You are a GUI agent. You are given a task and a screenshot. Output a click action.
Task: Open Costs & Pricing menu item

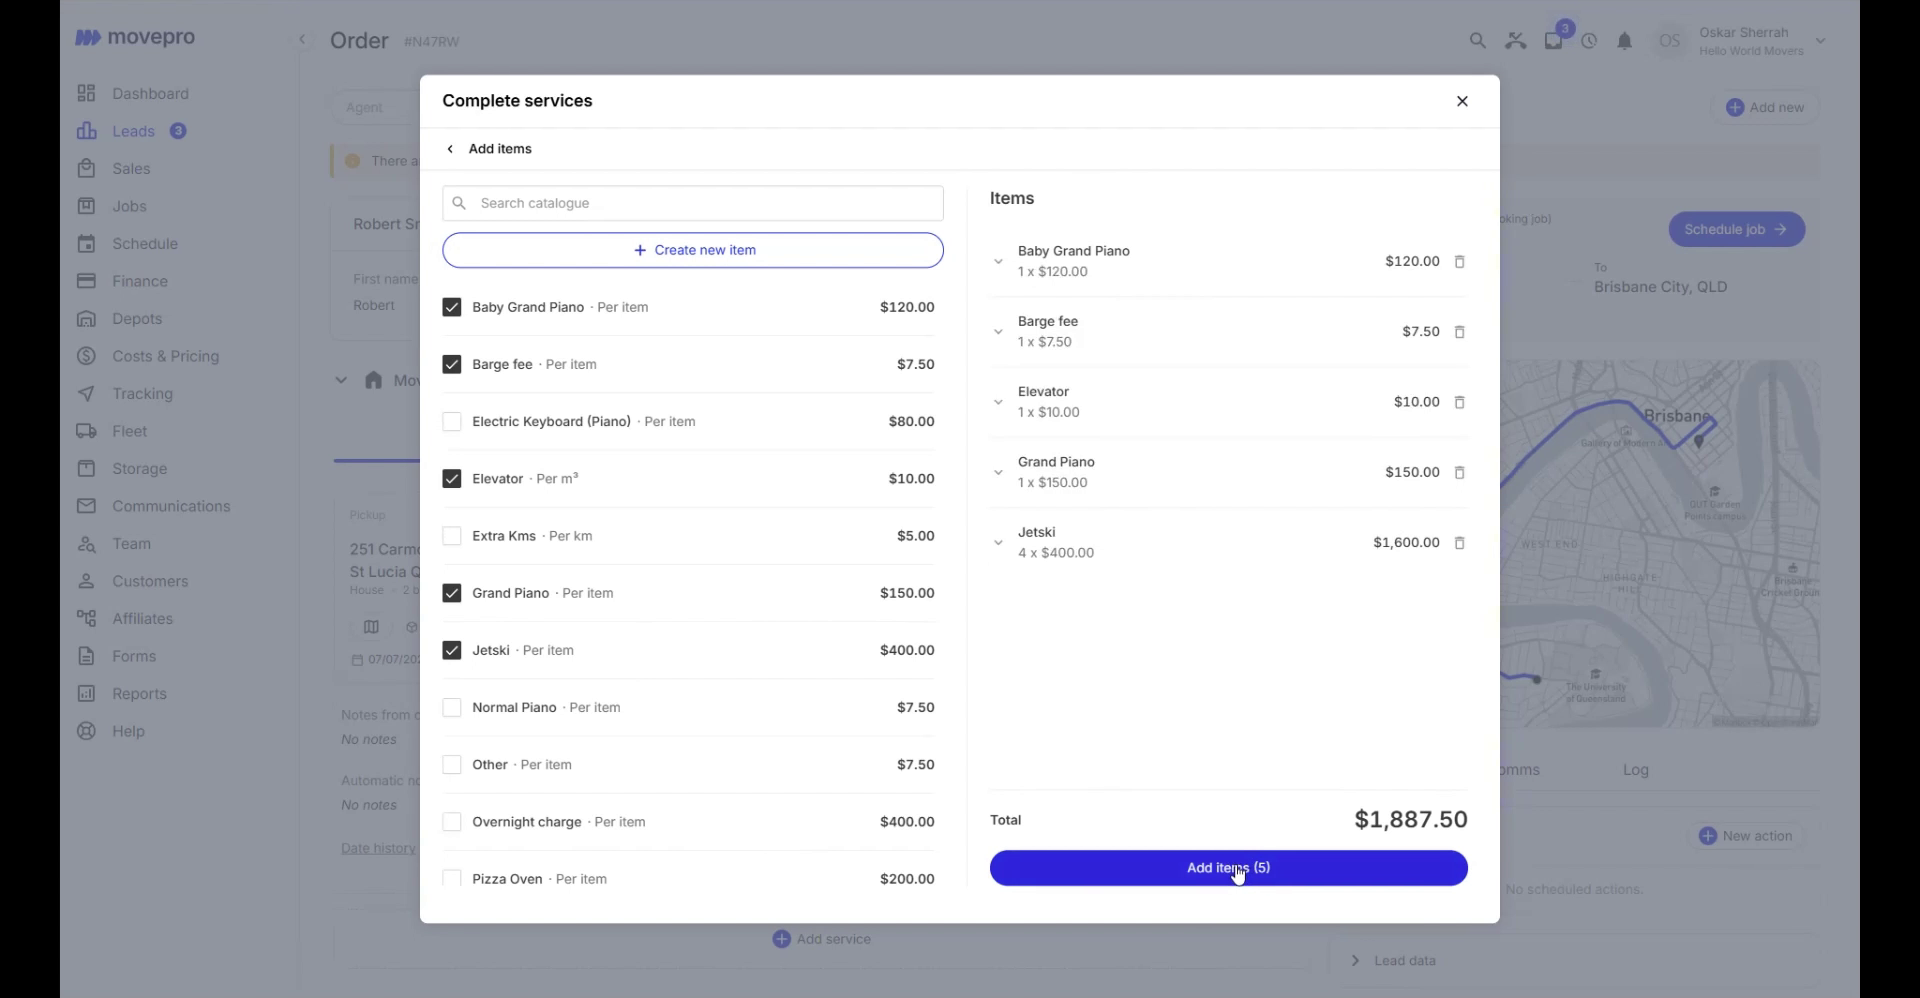165,356
